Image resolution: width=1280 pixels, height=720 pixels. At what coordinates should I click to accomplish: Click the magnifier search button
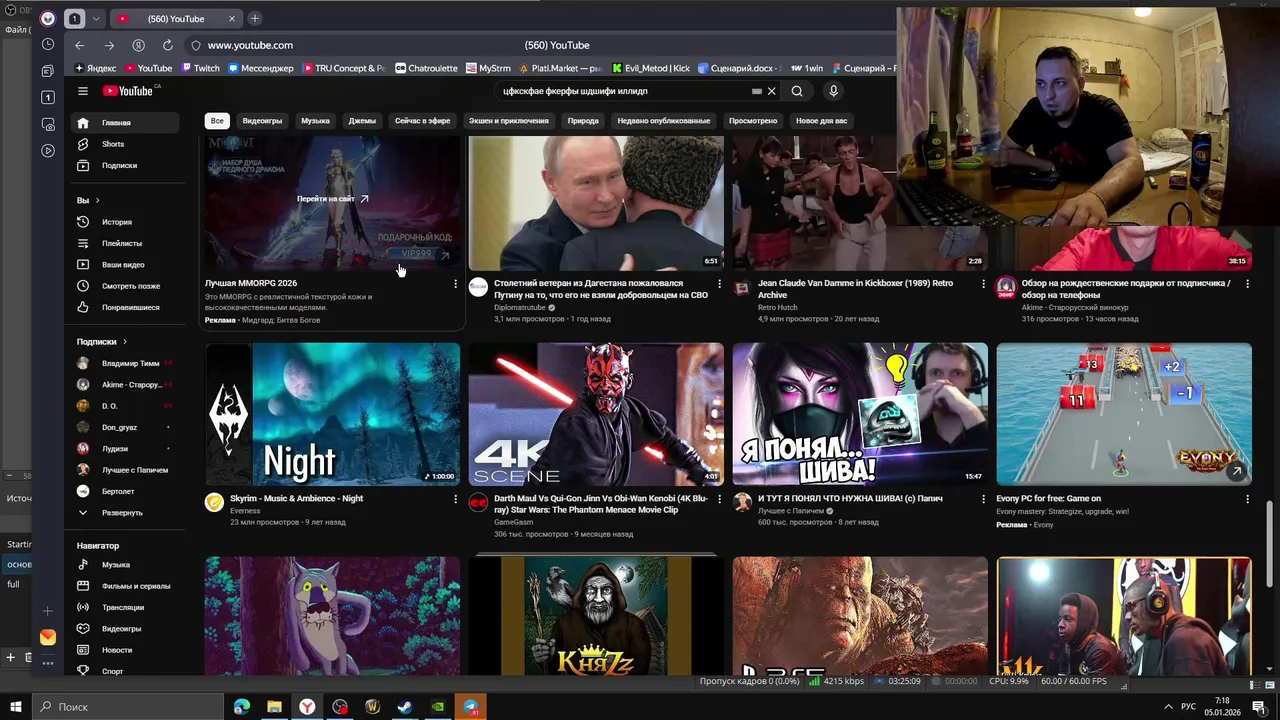click(797, 91)
